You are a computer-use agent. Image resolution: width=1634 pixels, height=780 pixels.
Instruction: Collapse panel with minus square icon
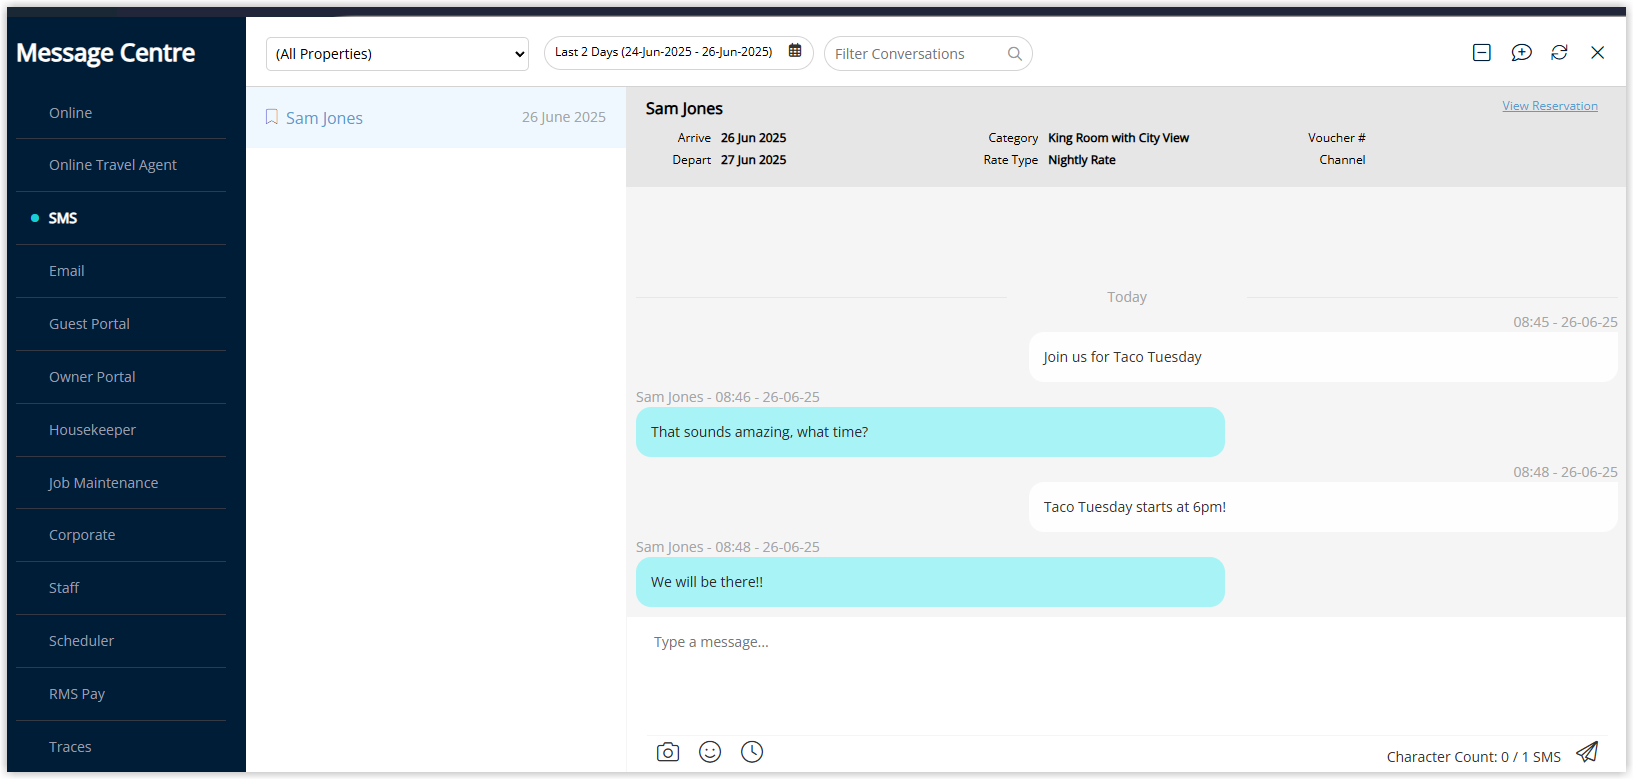click(x=1482, y=53)
